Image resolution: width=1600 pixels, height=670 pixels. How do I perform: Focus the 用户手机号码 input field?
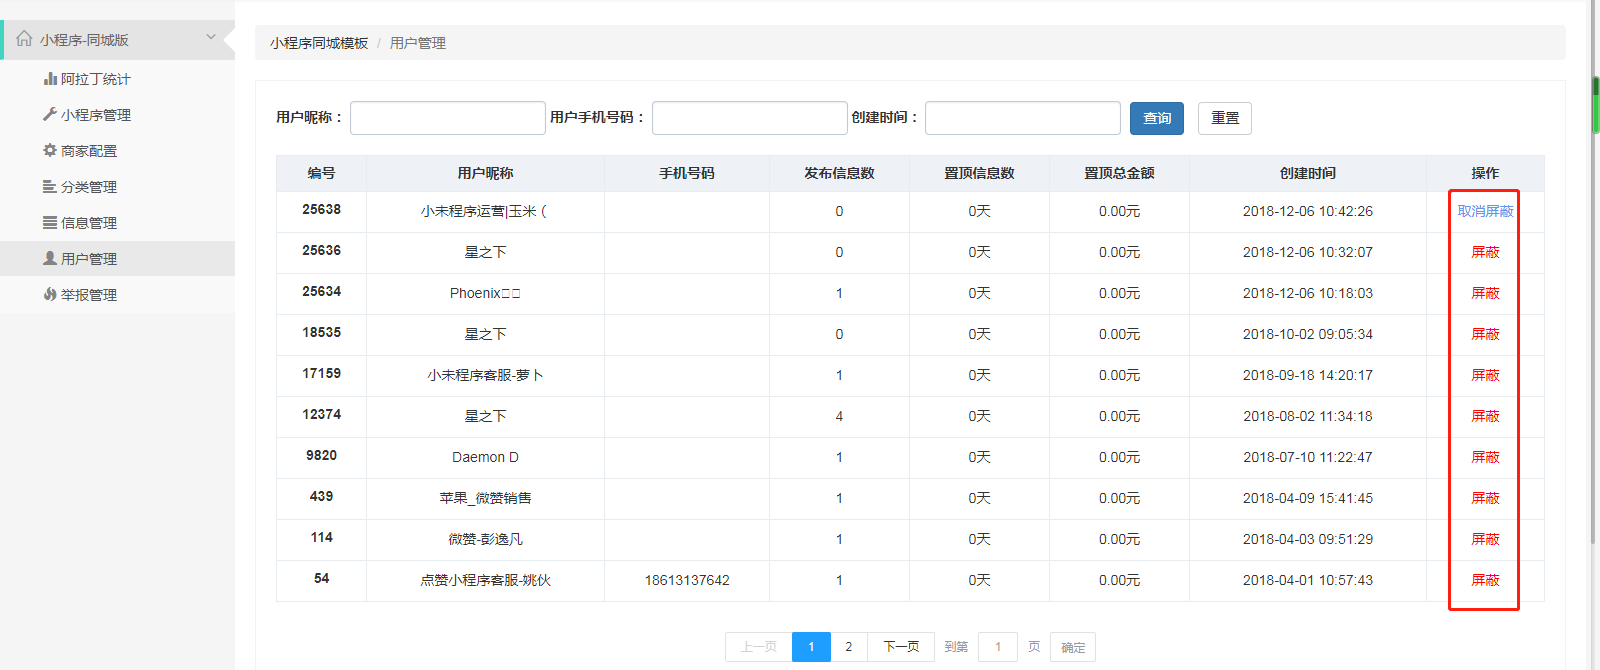coord(749,118)
